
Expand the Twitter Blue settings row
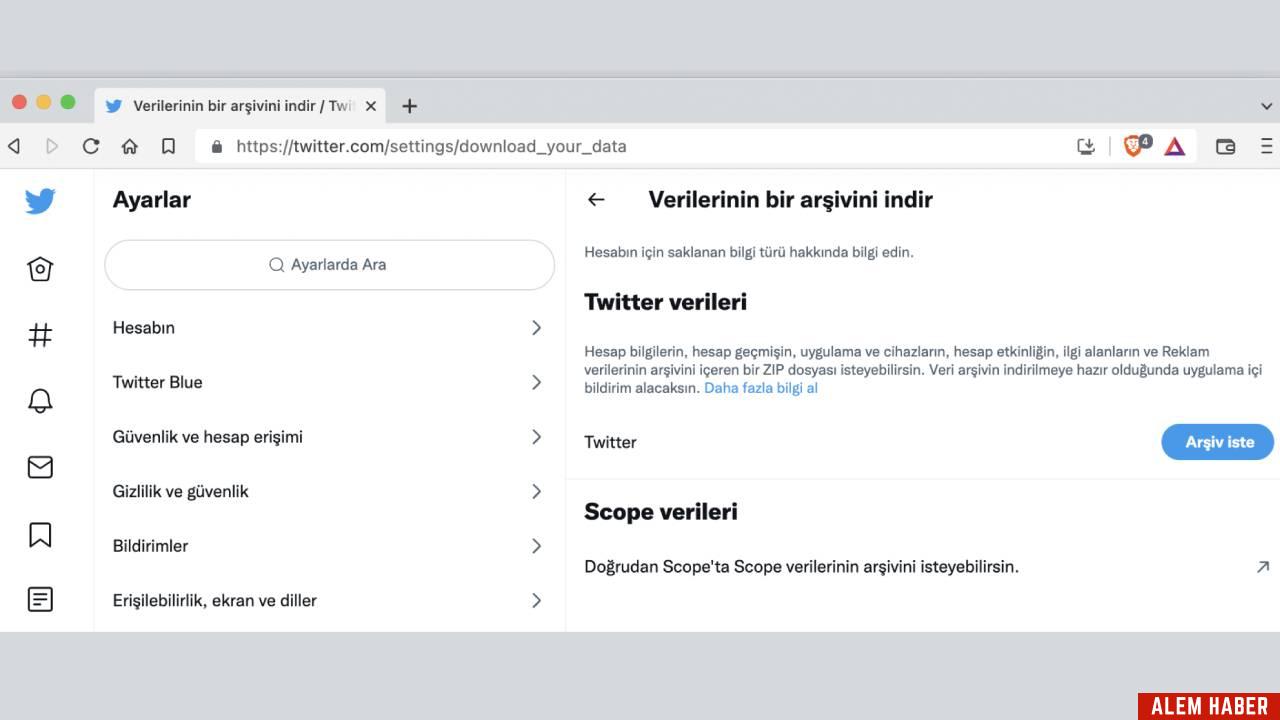(x=329, y=382)
